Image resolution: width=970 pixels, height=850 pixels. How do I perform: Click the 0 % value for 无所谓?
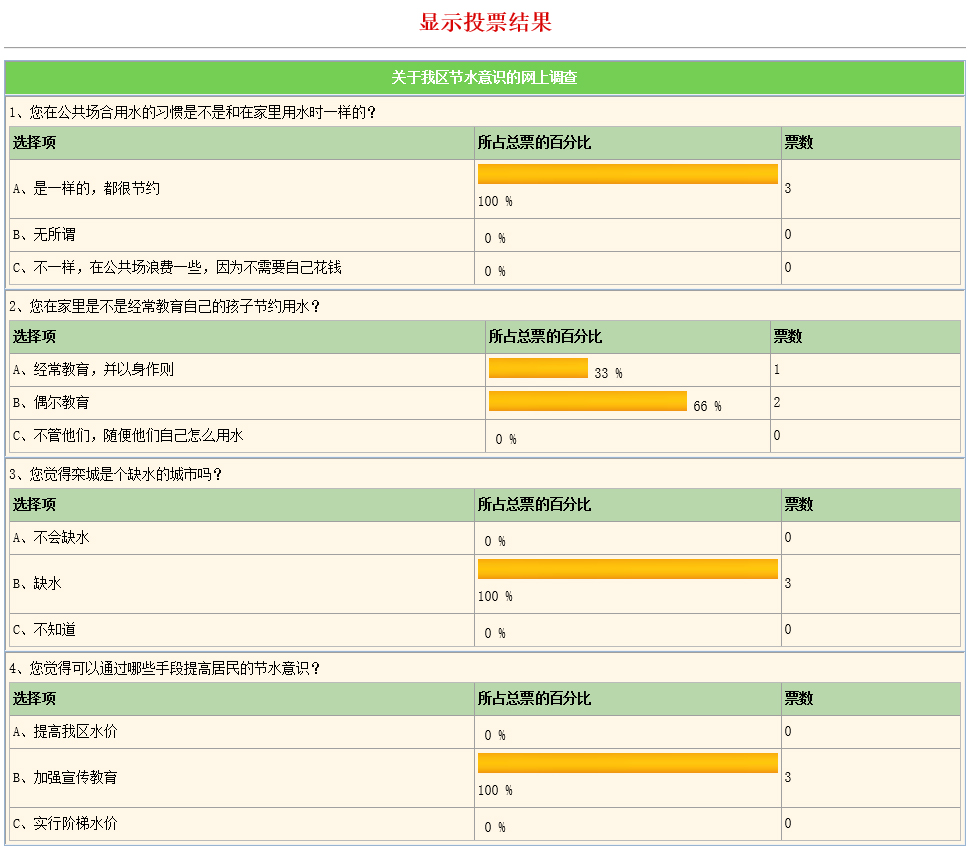pyautogui.click(x=495, y=238)
